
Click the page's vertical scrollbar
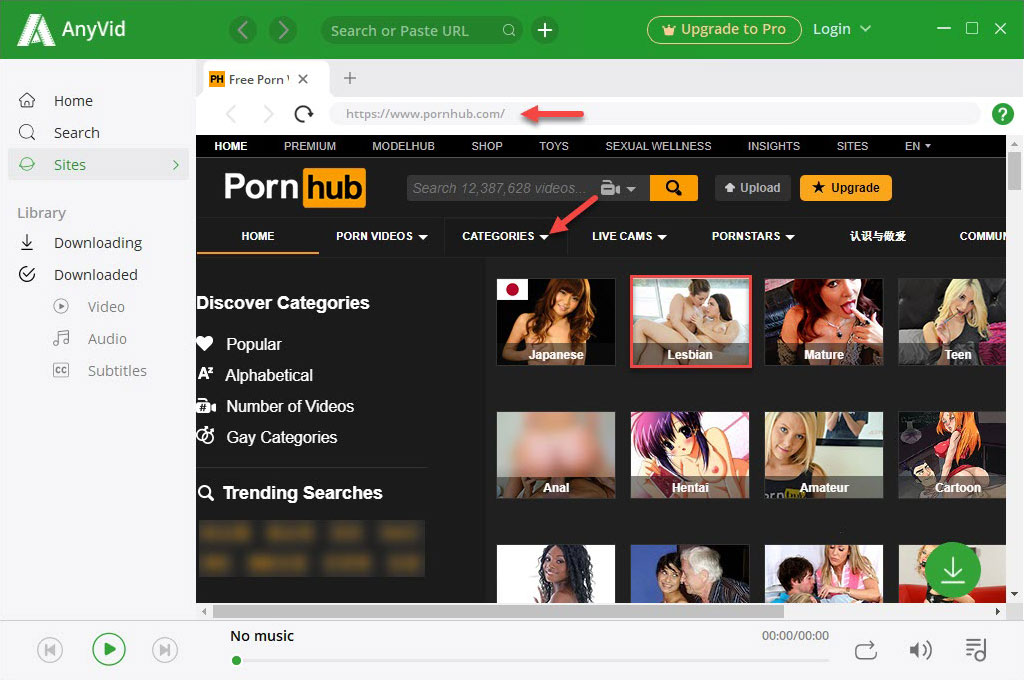point(1014,170)
